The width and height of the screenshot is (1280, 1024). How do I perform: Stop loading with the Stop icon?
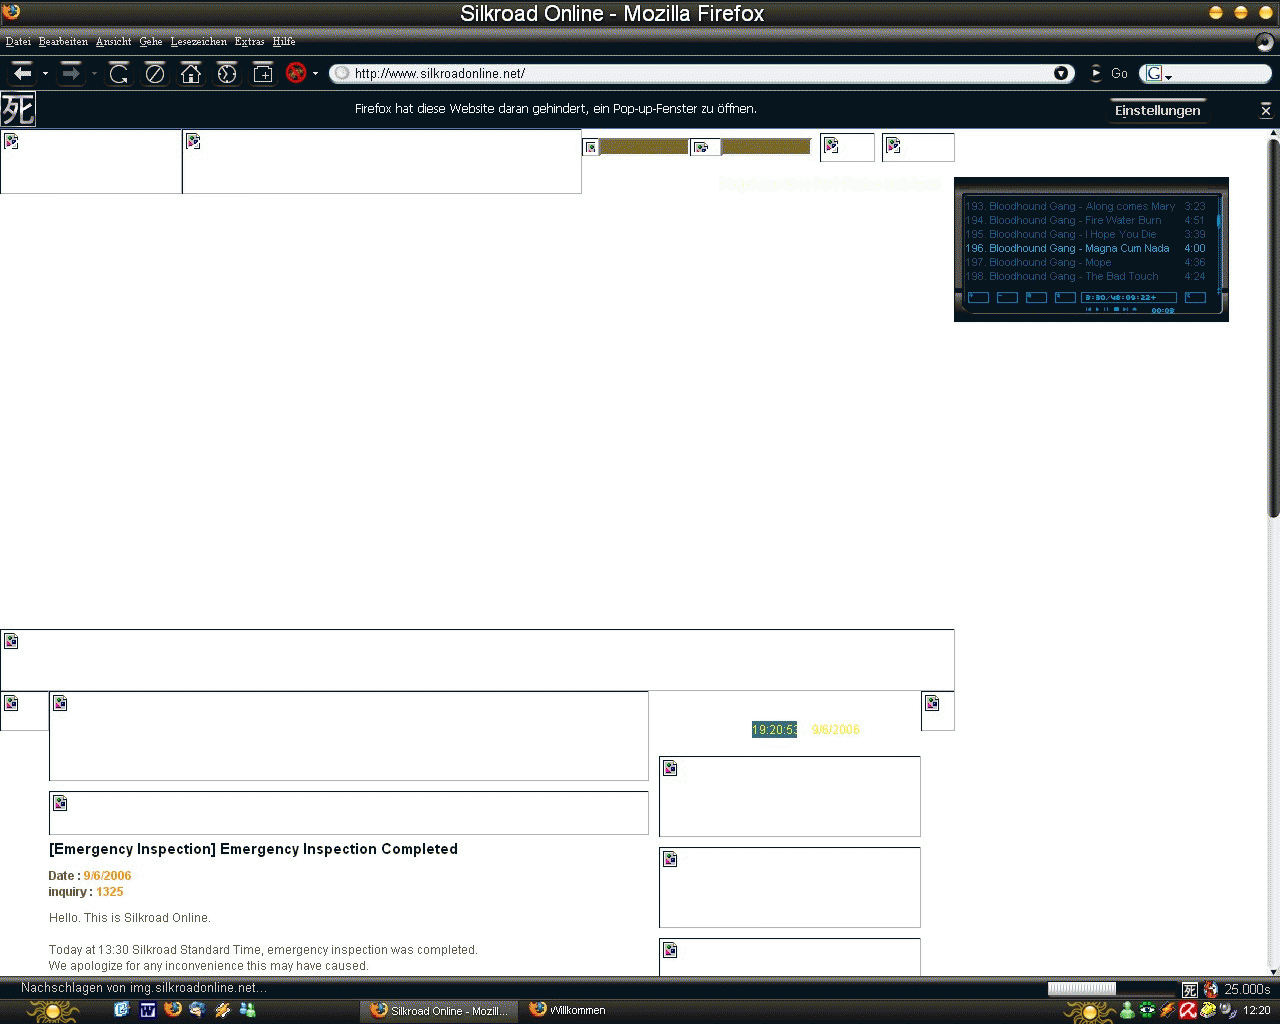pos(155,73)
